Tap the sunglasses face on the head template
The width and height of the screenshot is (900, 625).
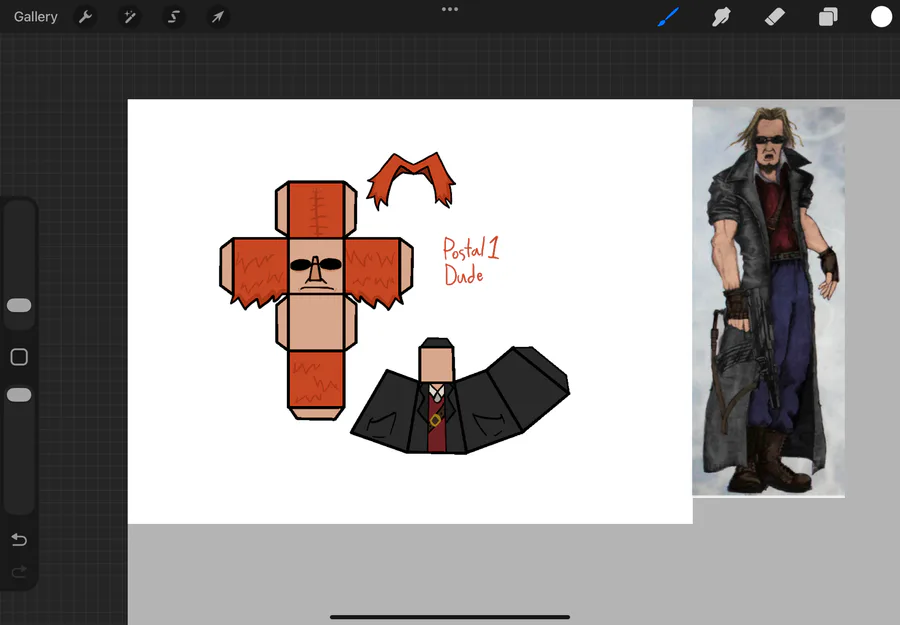click(316, 266)
